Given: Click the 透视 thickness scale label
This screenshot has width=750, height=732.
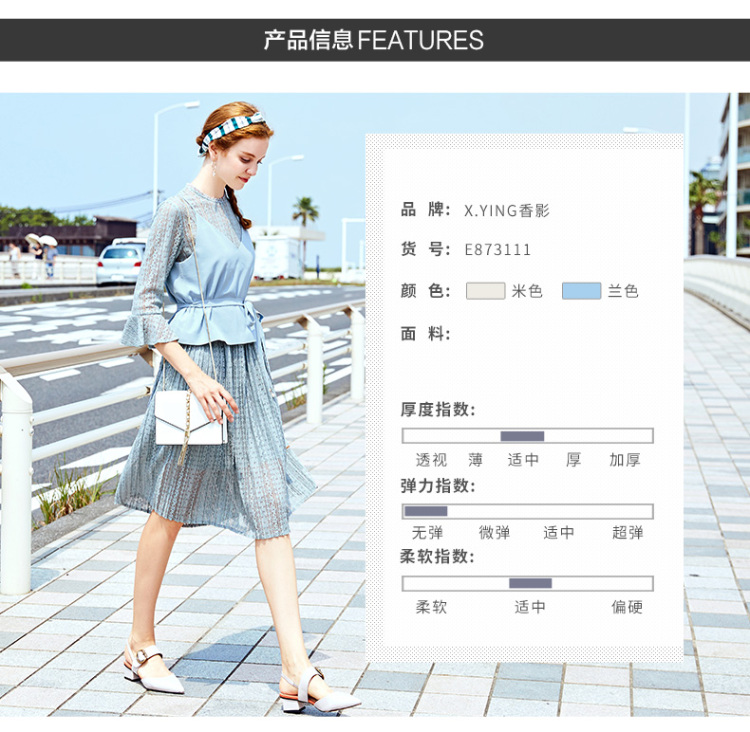Looking at the screenshot, I should tap(431, 460).
